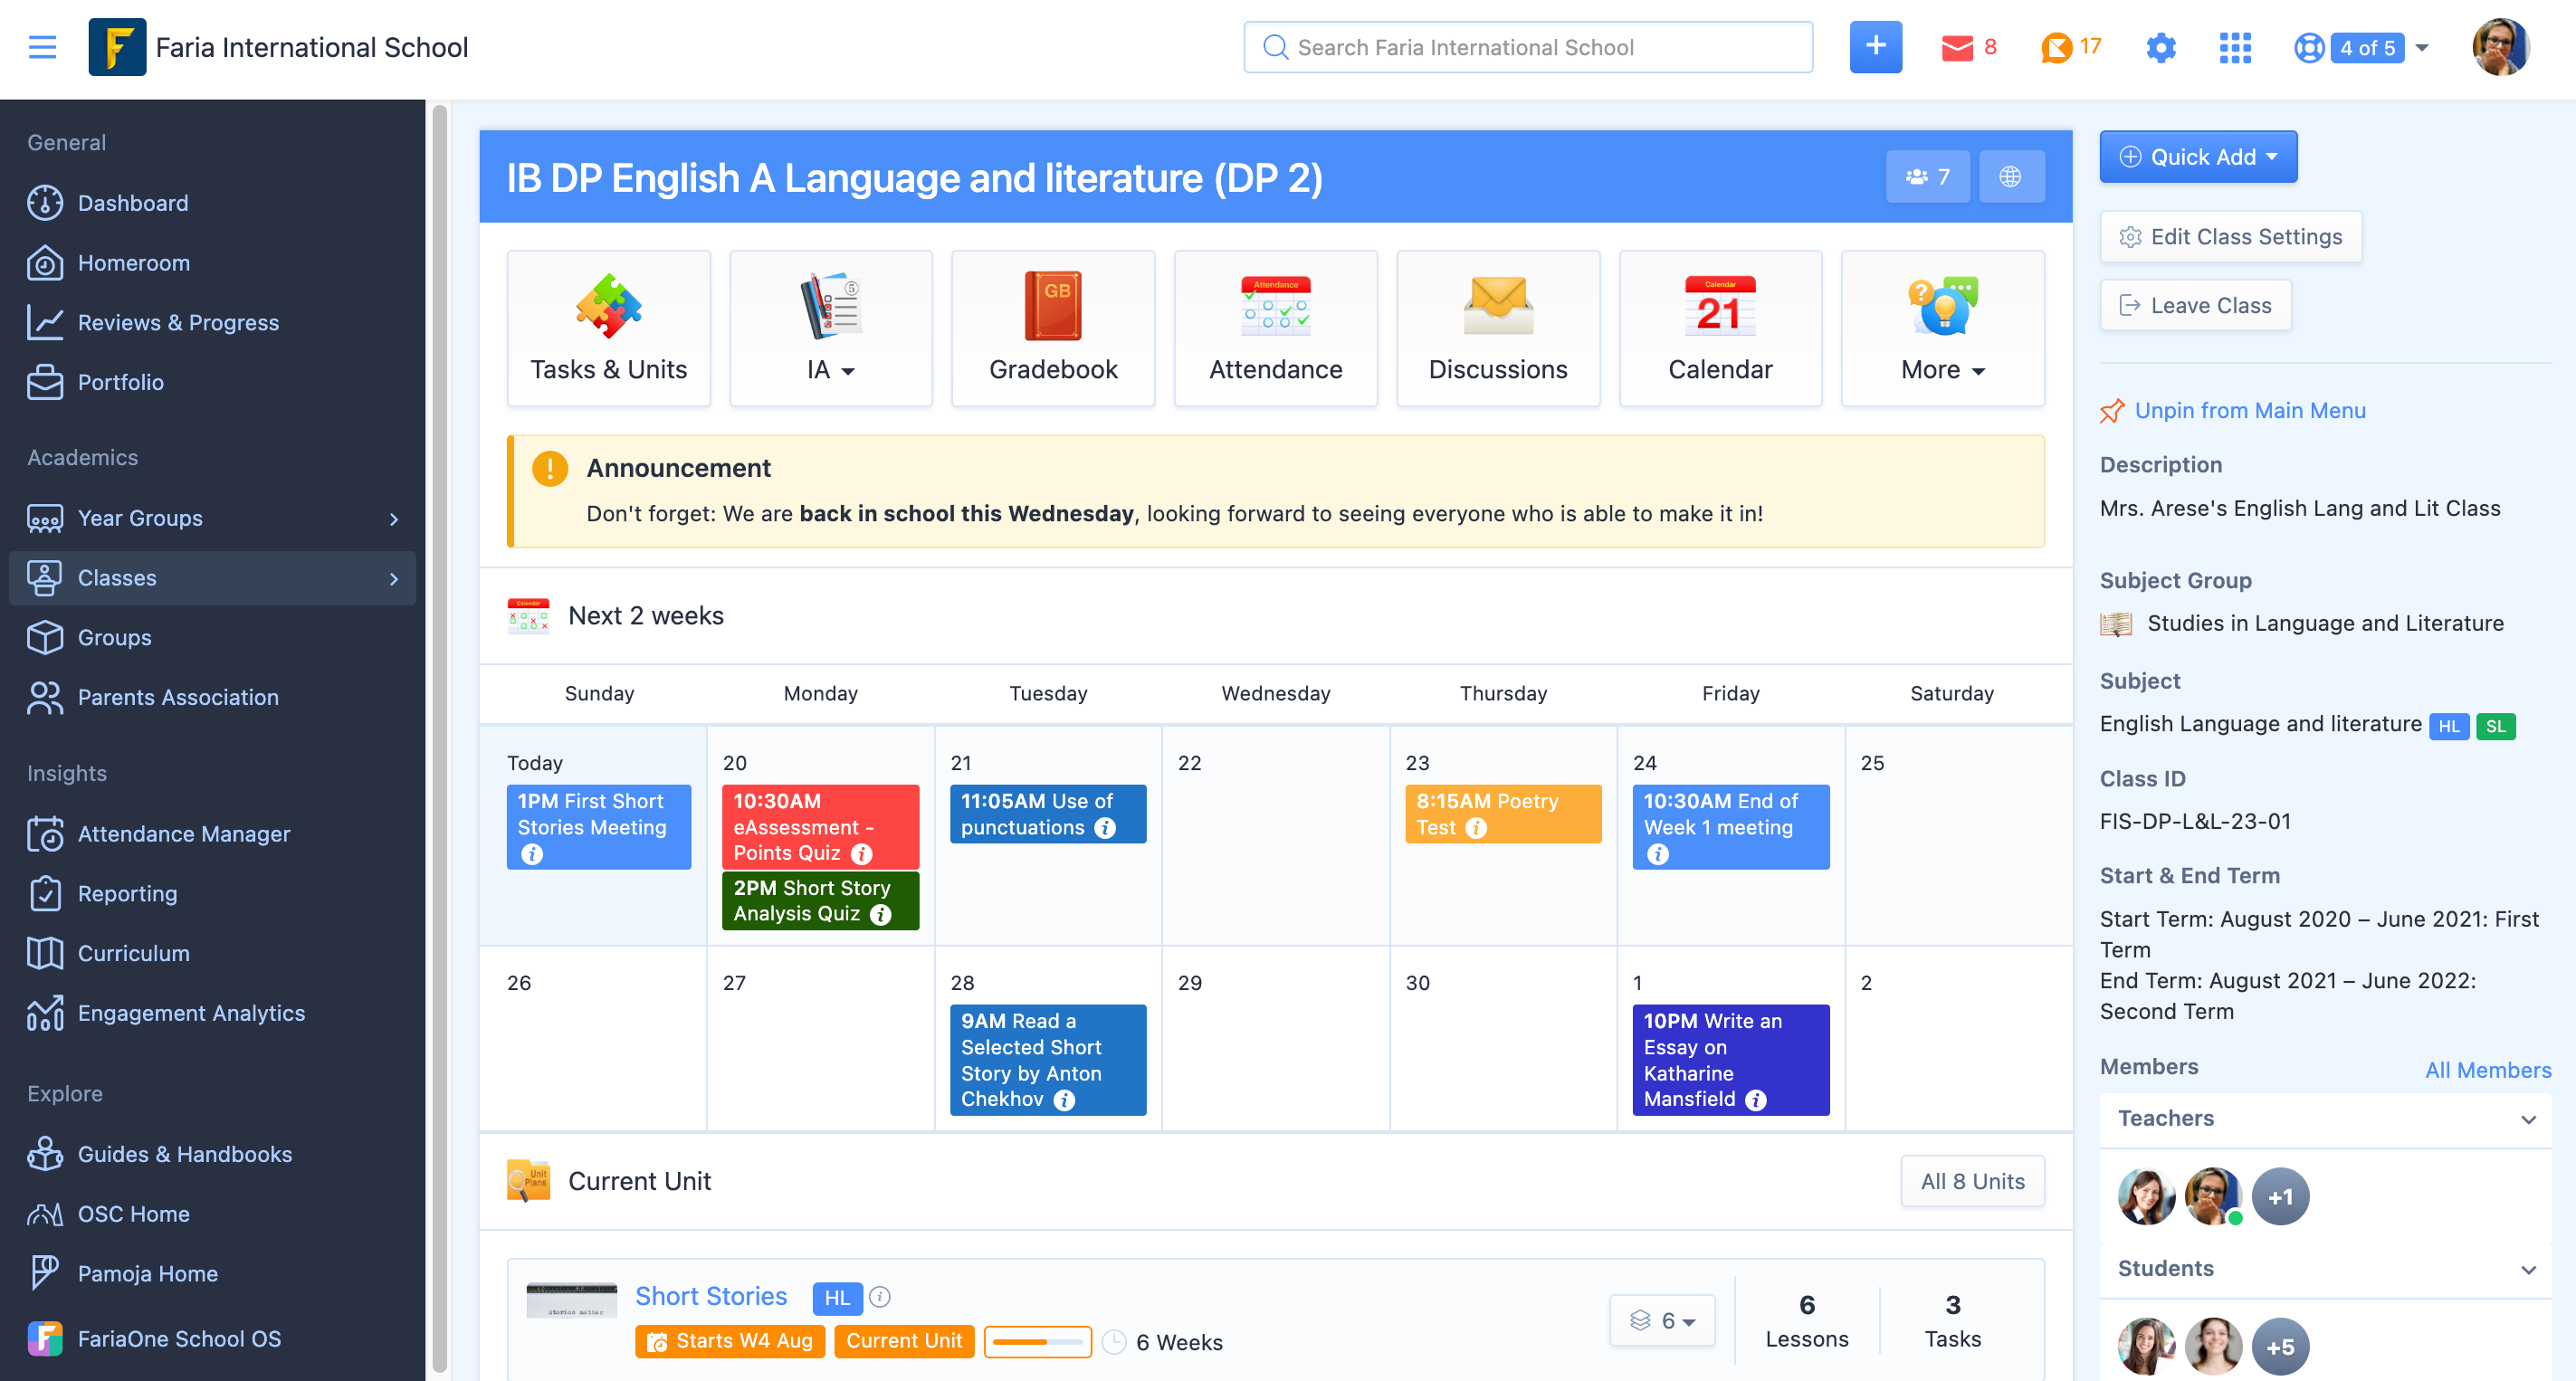Click the orange chat notifications icon
Screen dimensions: 2576x1381
(2056, 47)
